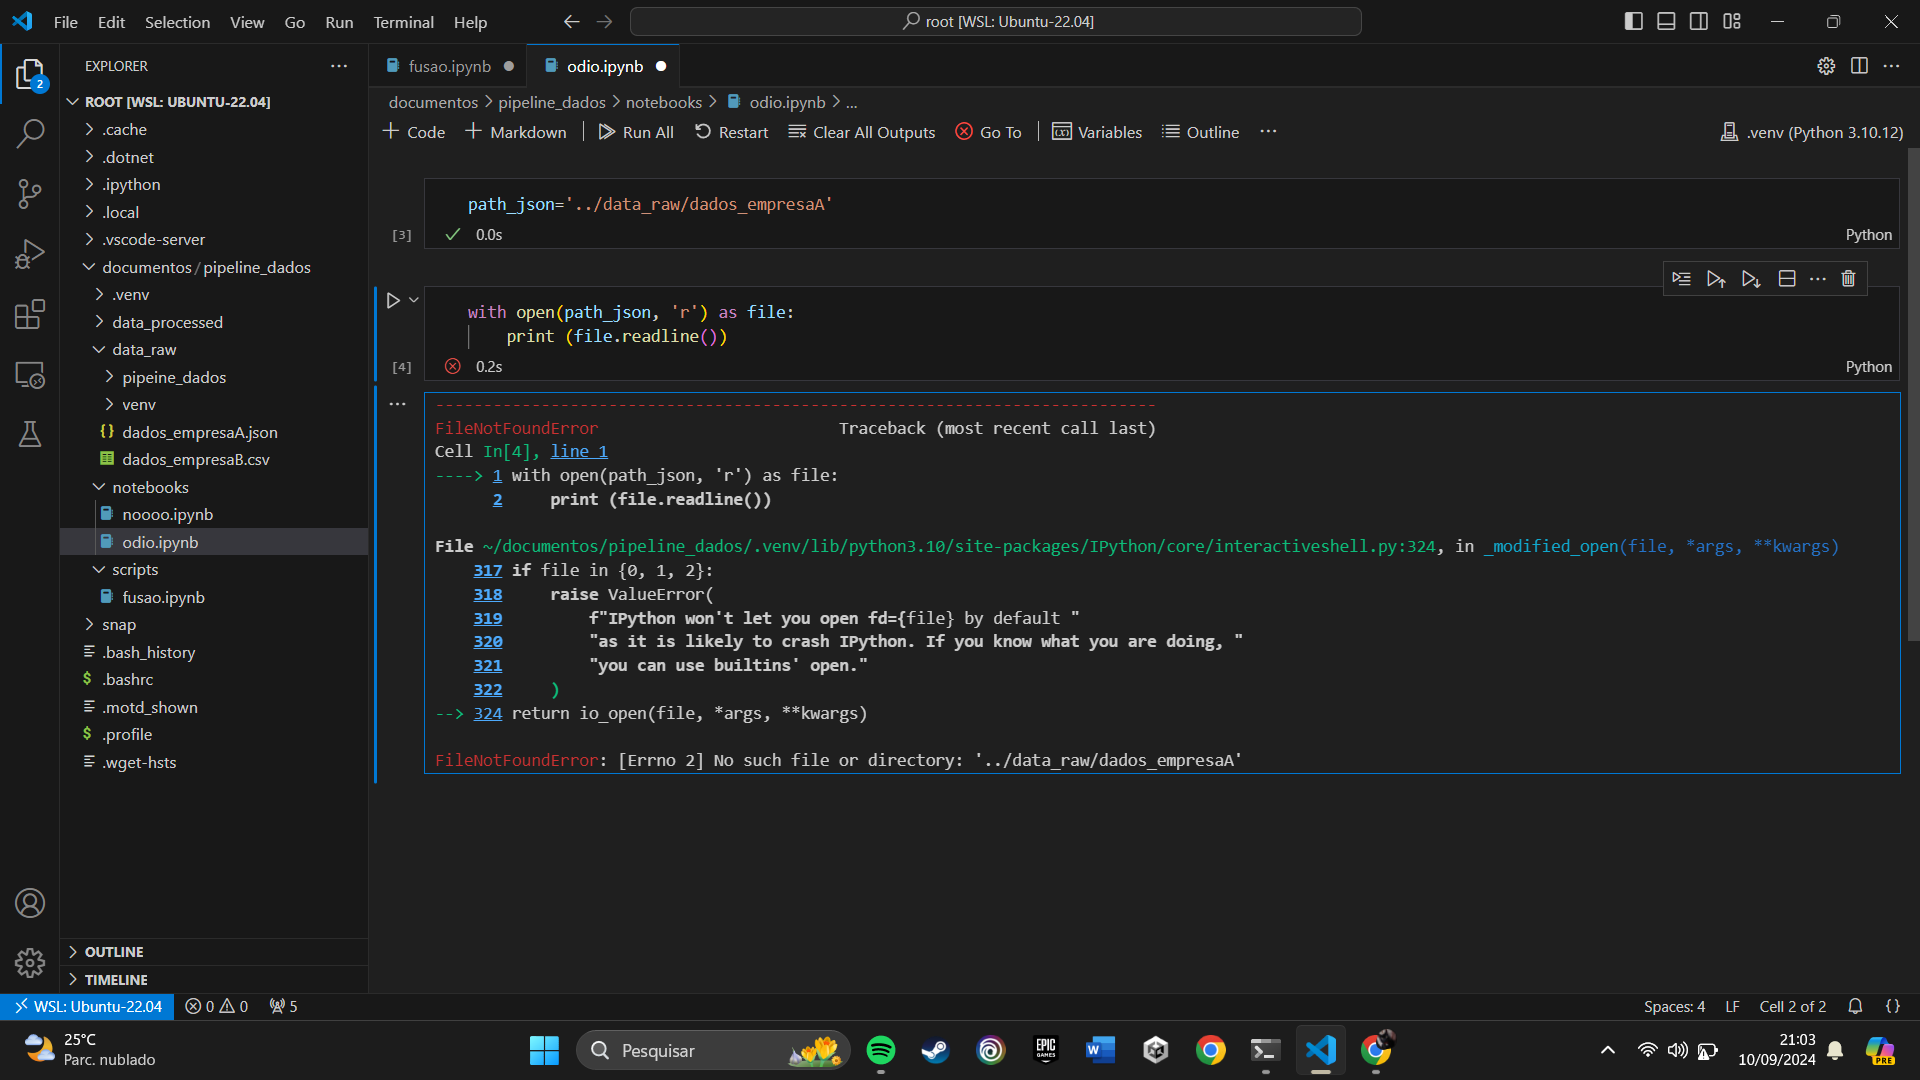This screenshot has width=1920, height=1080.
Task: Open the Run and Debug view
Action: pyautogui.click(x=30, y=254)
